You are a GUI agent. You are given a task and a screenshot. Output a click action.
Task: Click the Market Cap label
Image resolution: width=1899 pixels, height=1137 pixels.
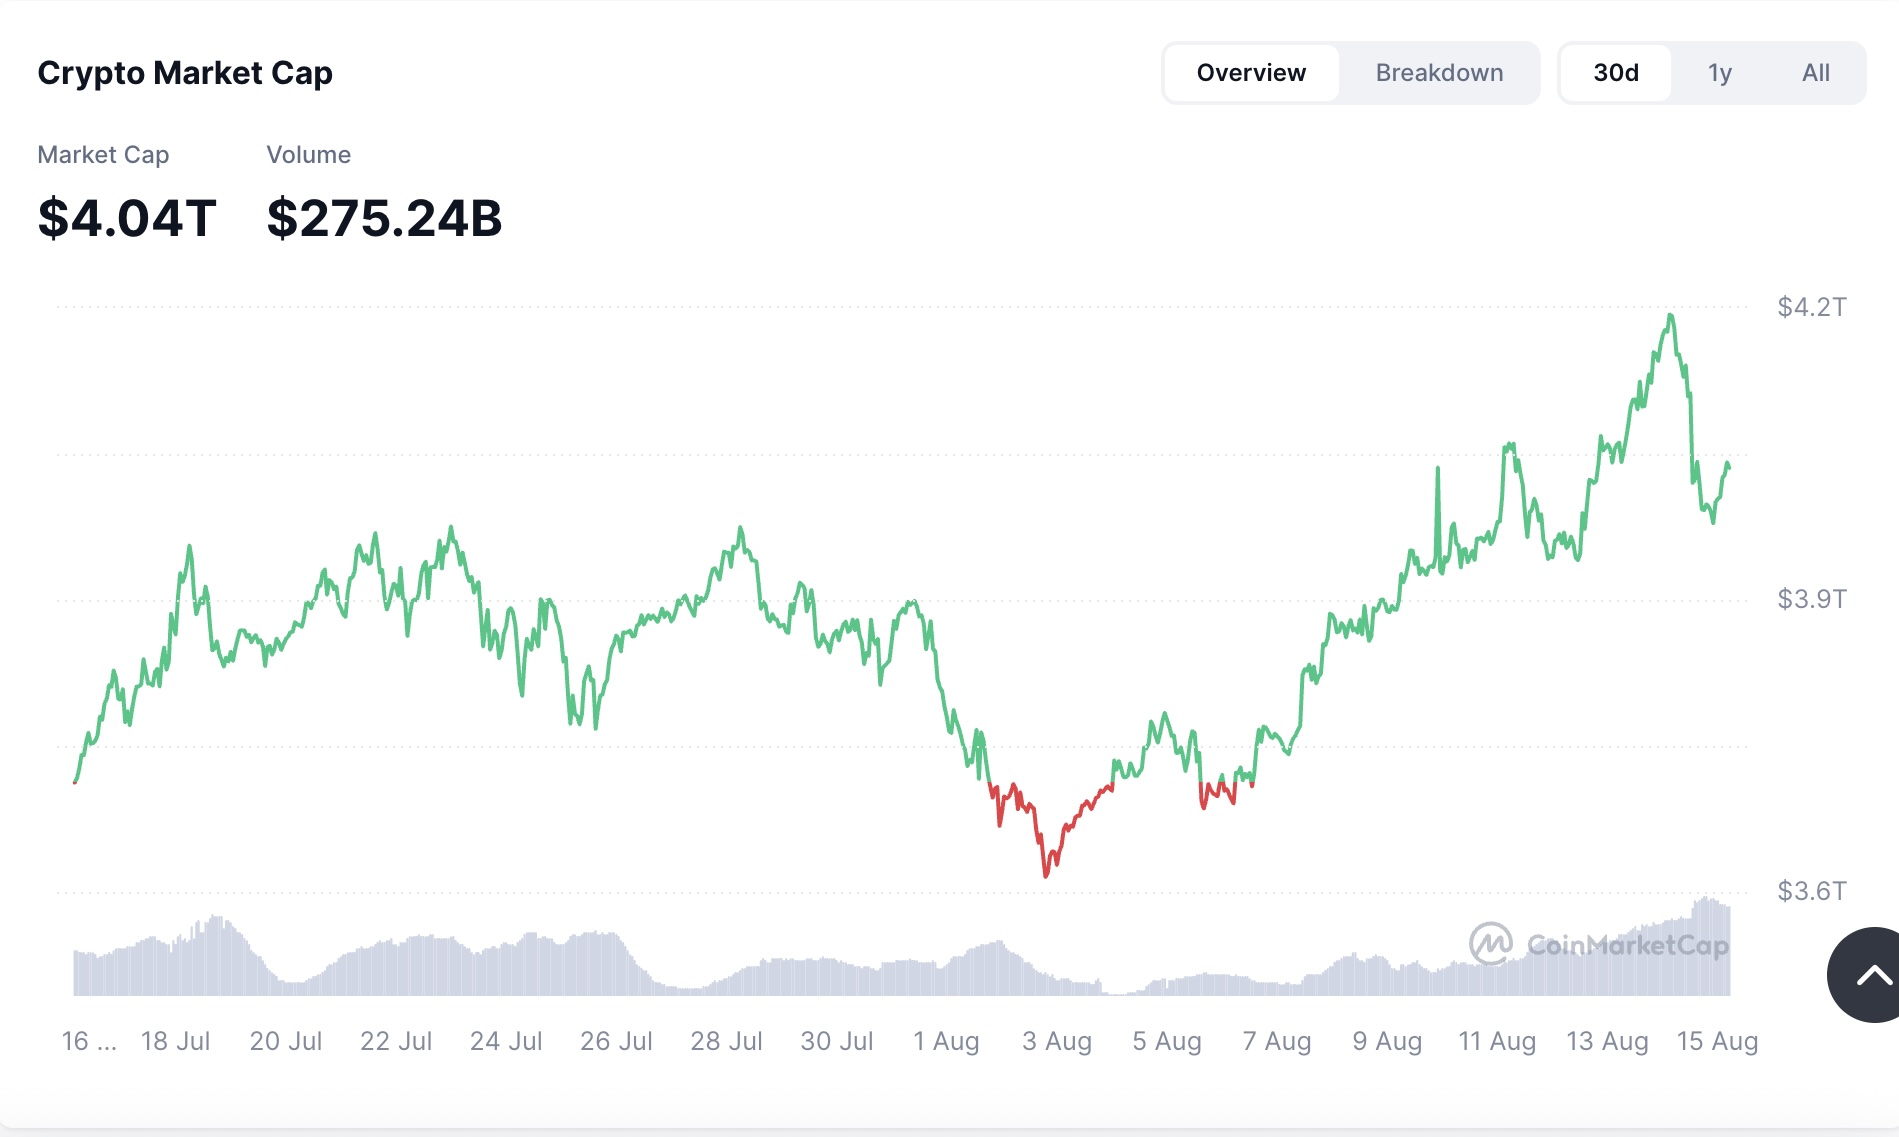click(103, 155)
